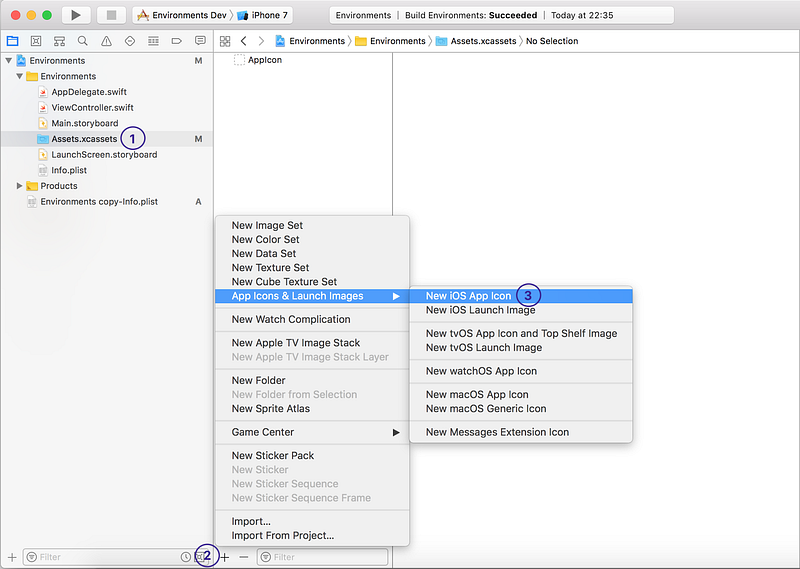Click No Selection in jump bar
This screenshot has width=800, height=569.
[552, 41]
